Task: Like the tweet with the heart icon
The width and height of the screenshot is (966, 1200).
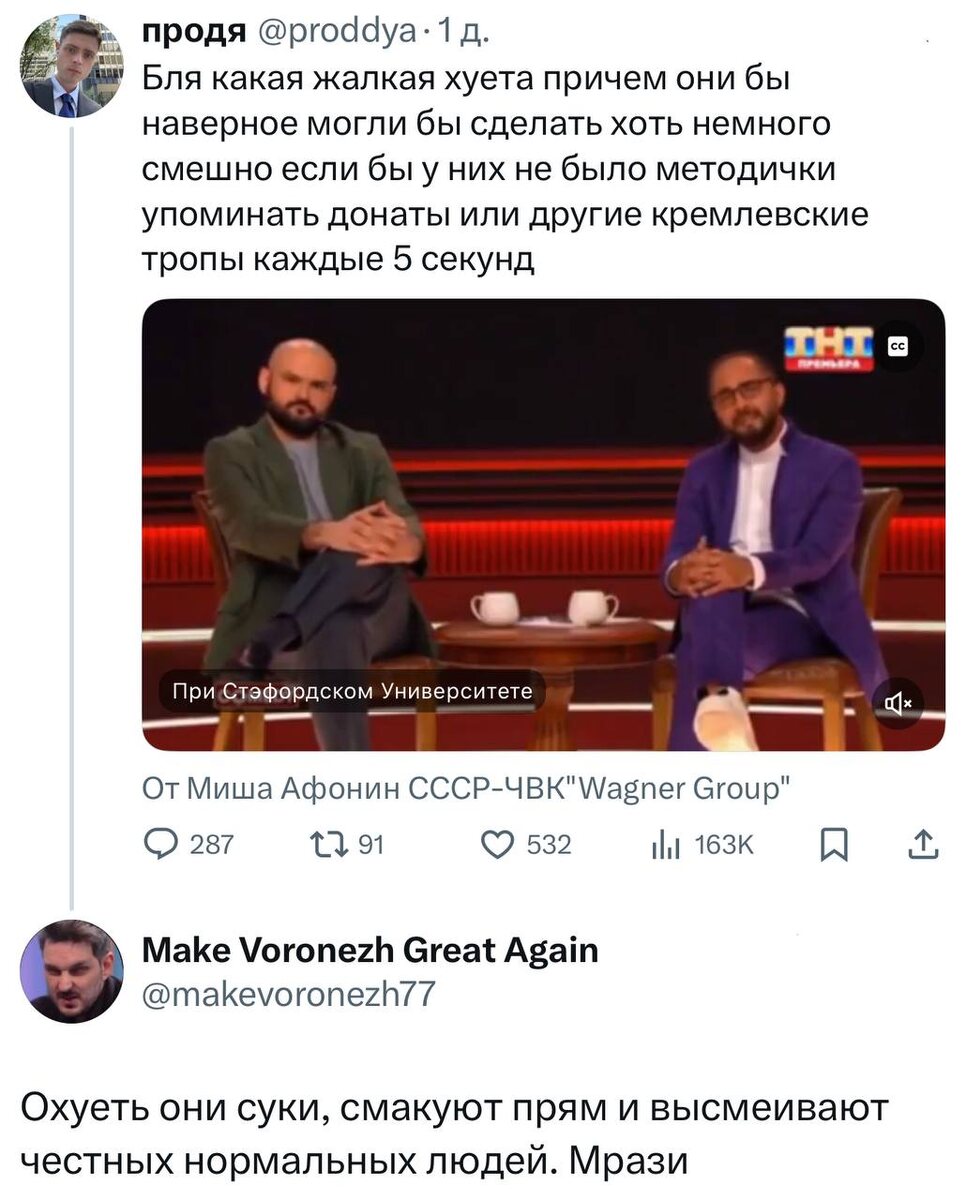Action: tap(497, 844)
